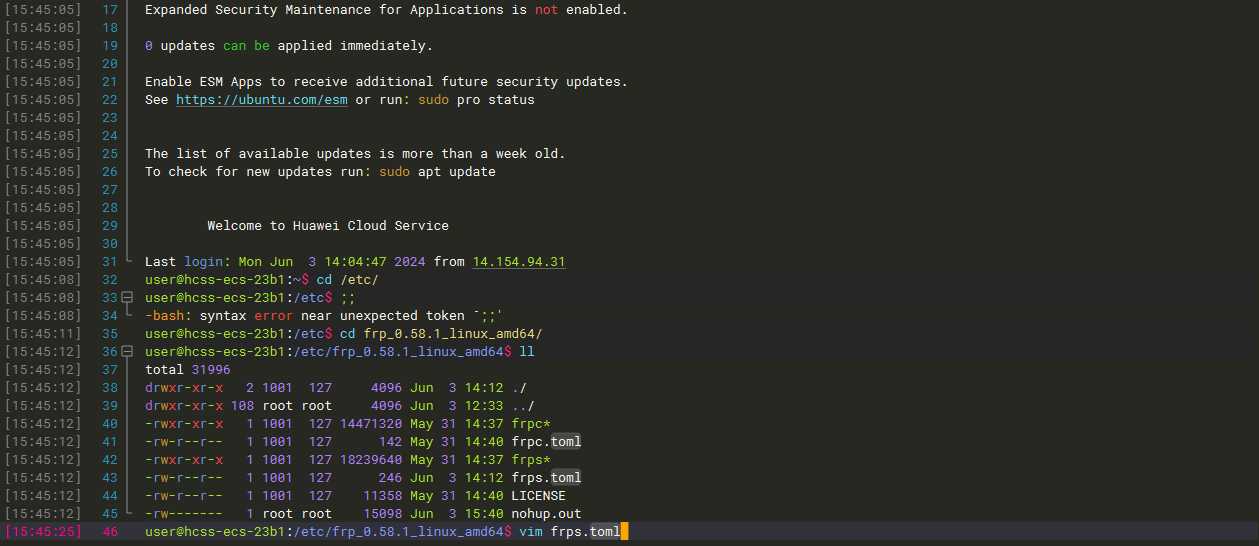Click line number 31 in the gutter

coord(110,262)
